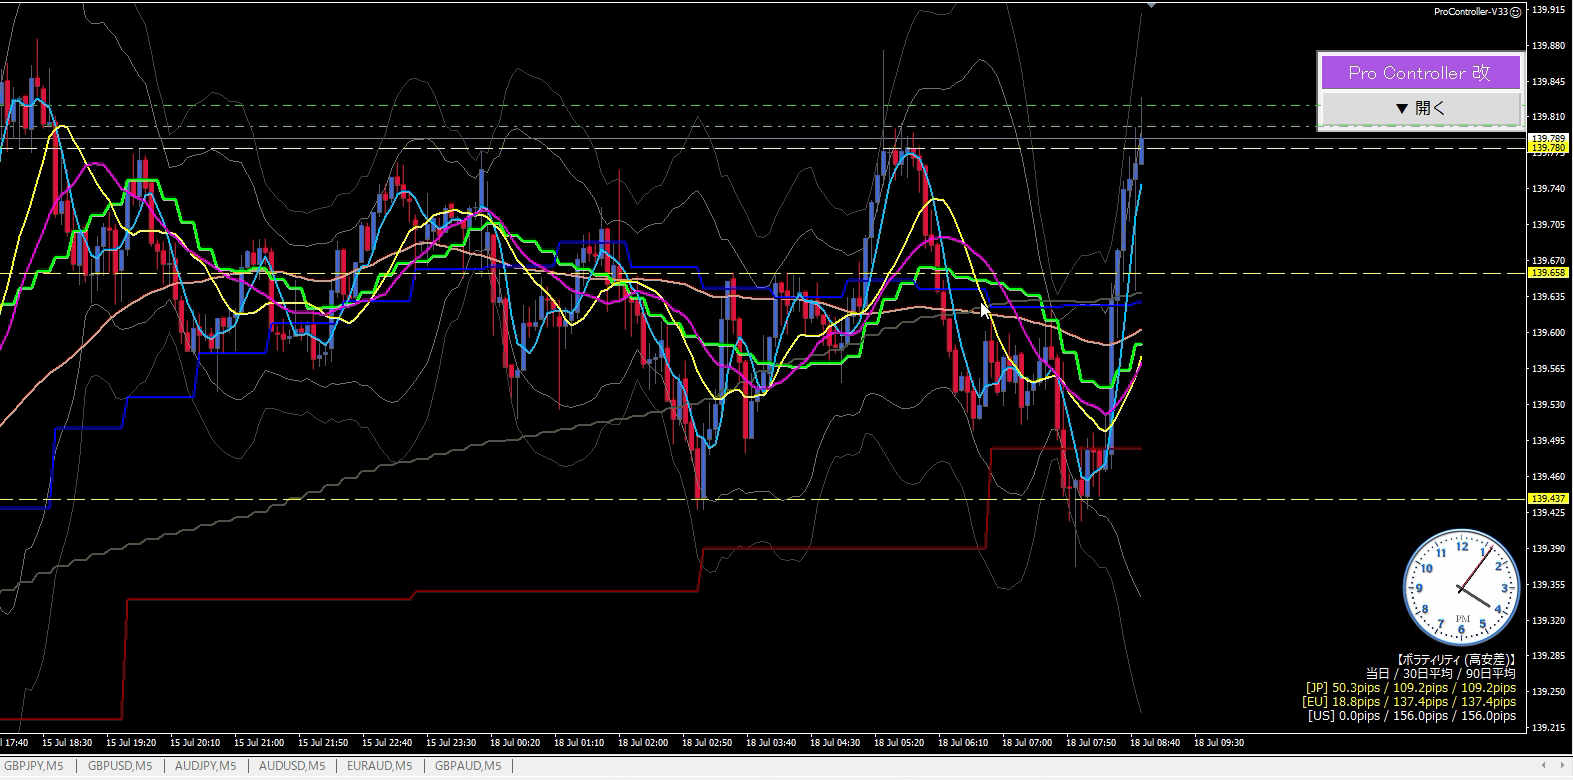The width and height of the screenshot is (1573, 780).
Task: Click the 139.530 price scale label
Action: point(1549,405)
